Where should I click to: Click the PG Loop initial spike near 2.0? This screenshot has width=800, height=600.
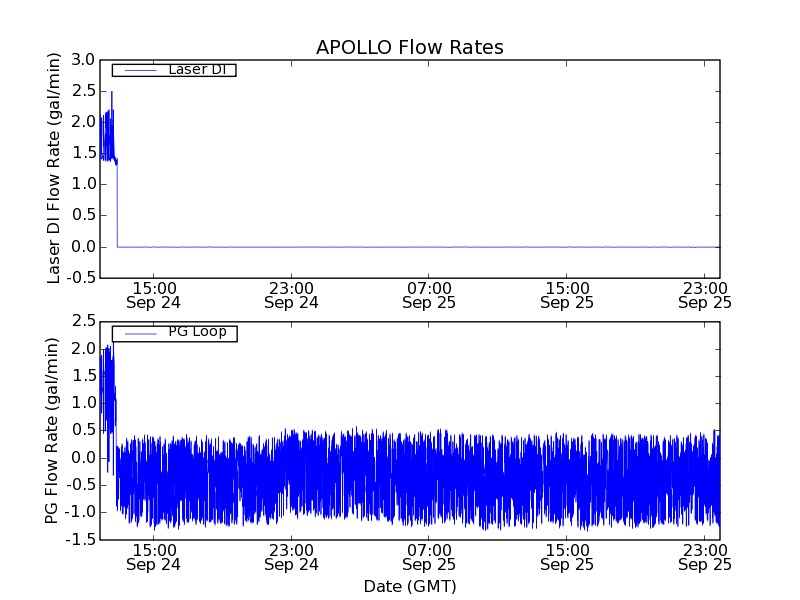(x=108, y=347)
